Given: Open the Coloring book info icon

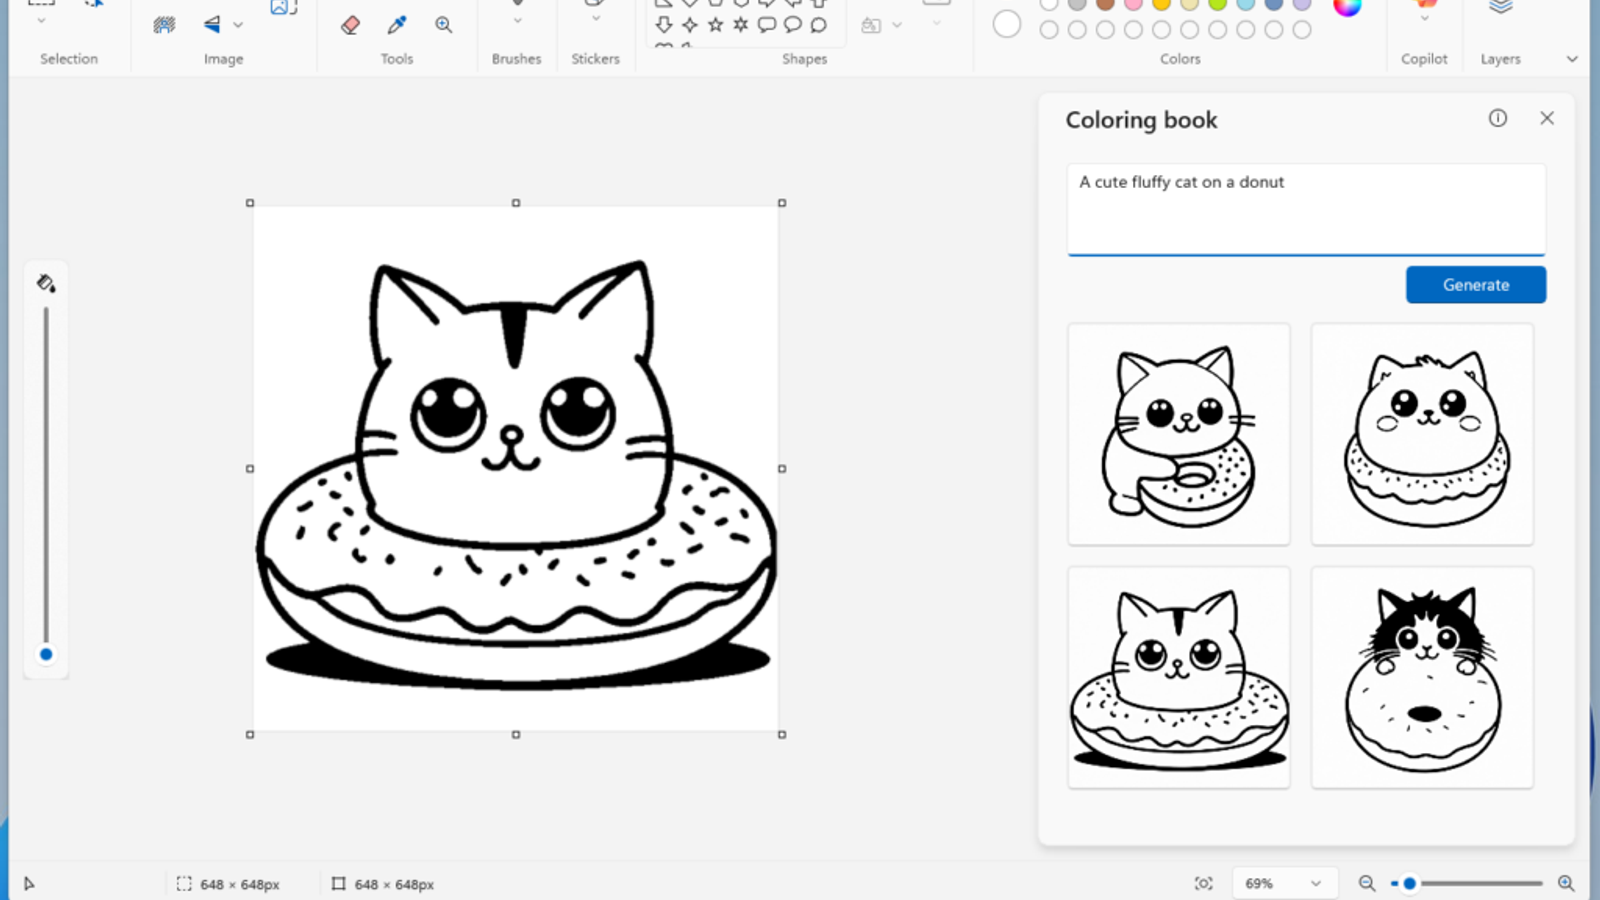Looking at the screenshot, I should 1497,118.
